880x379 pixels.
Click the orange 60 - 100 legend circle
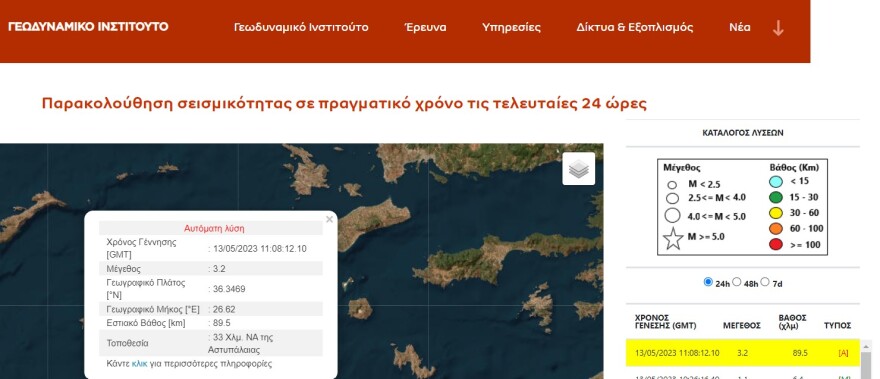[776, 229]
